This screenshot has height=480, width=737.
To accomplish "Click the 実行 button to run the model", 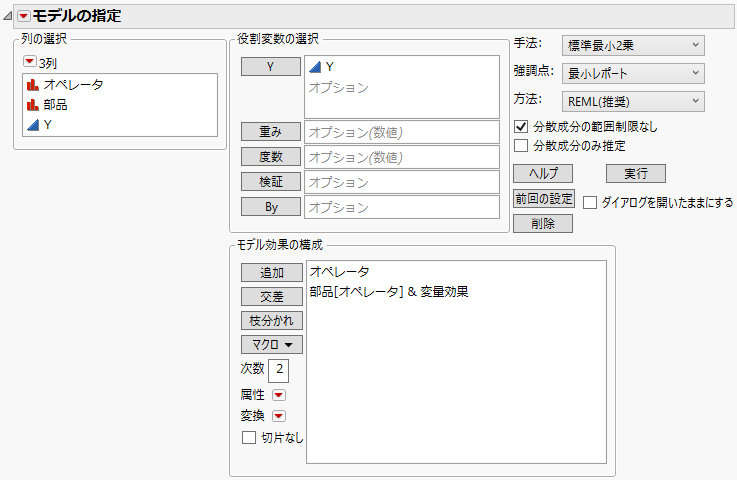I will 636,173.
